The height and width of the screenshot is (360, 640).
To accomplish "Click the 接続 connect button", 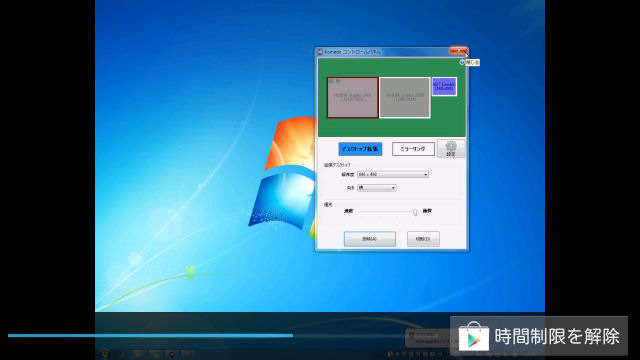I will tap(370, 239).
